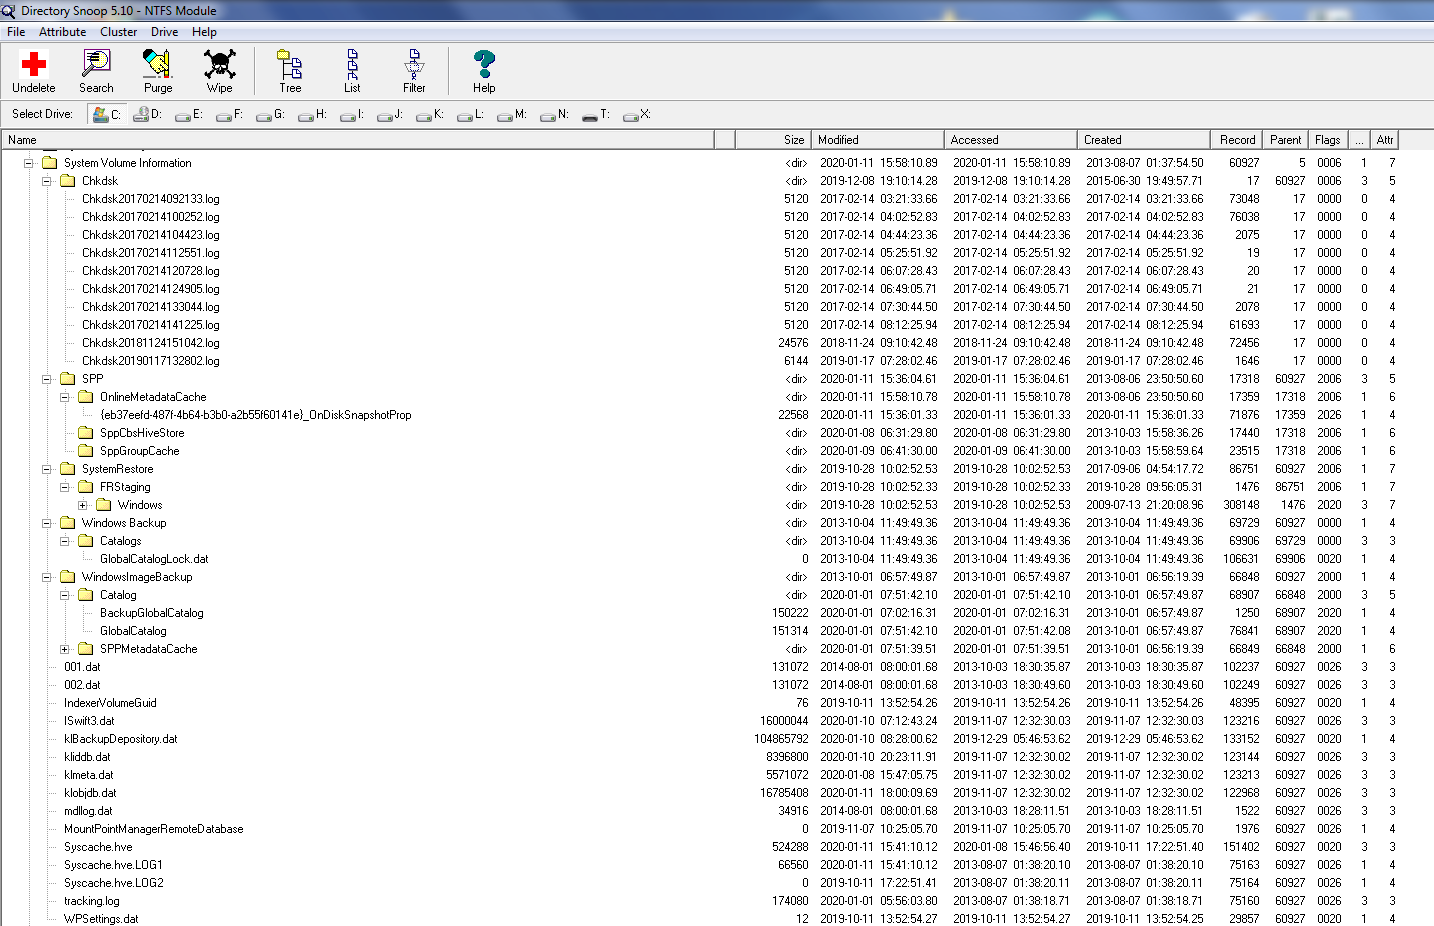Open the Help menu
Image resolution: width=1434 pixels, height=926 pixels.
pos(204,32)
